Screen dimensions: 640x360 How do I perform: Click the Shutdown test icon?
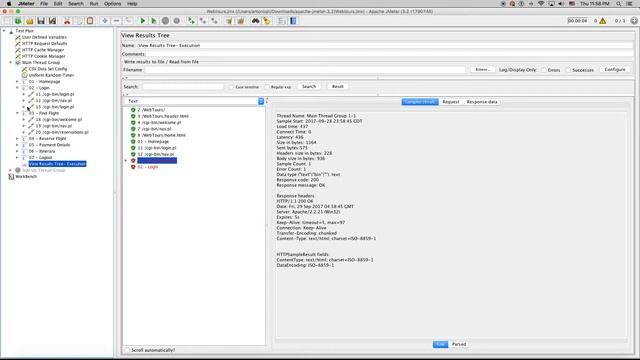pos(177,21)
